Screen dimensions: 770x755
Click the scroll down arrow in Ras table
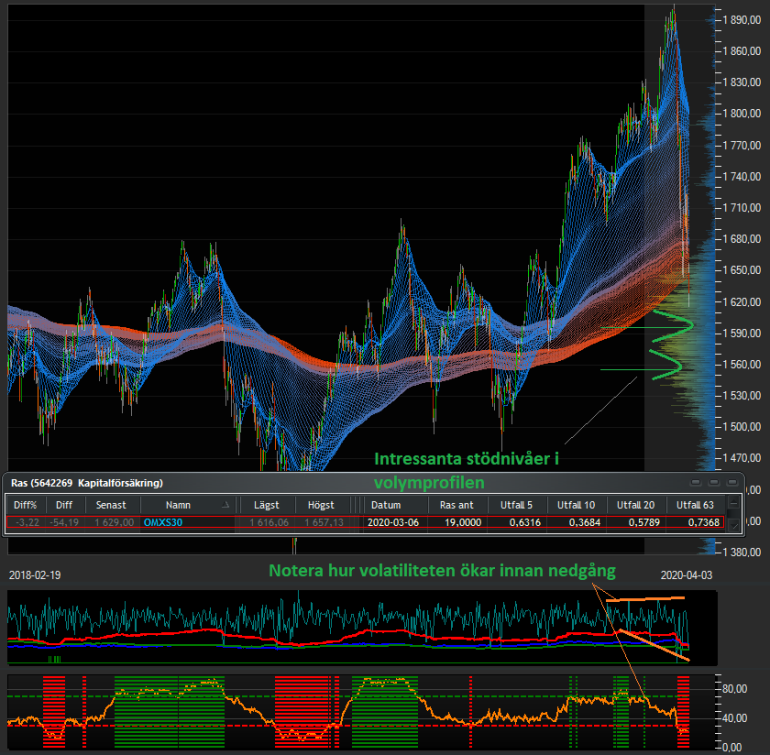734,525
